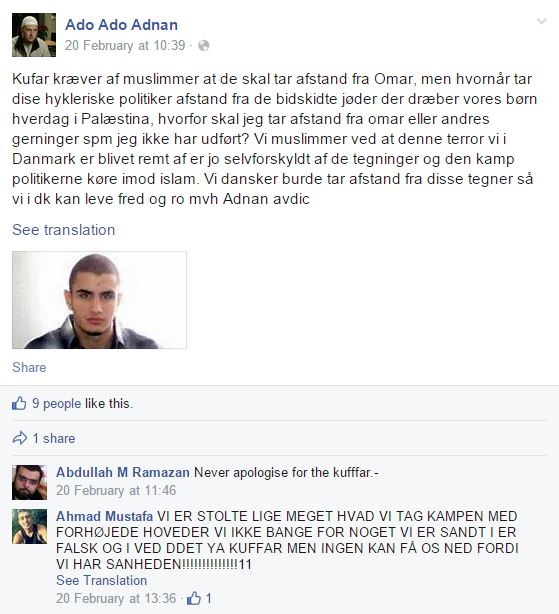Click See Translation under Ahmad Mustafa's comment
The width and height of the screenshot is (559, 614).
[101, 580]
